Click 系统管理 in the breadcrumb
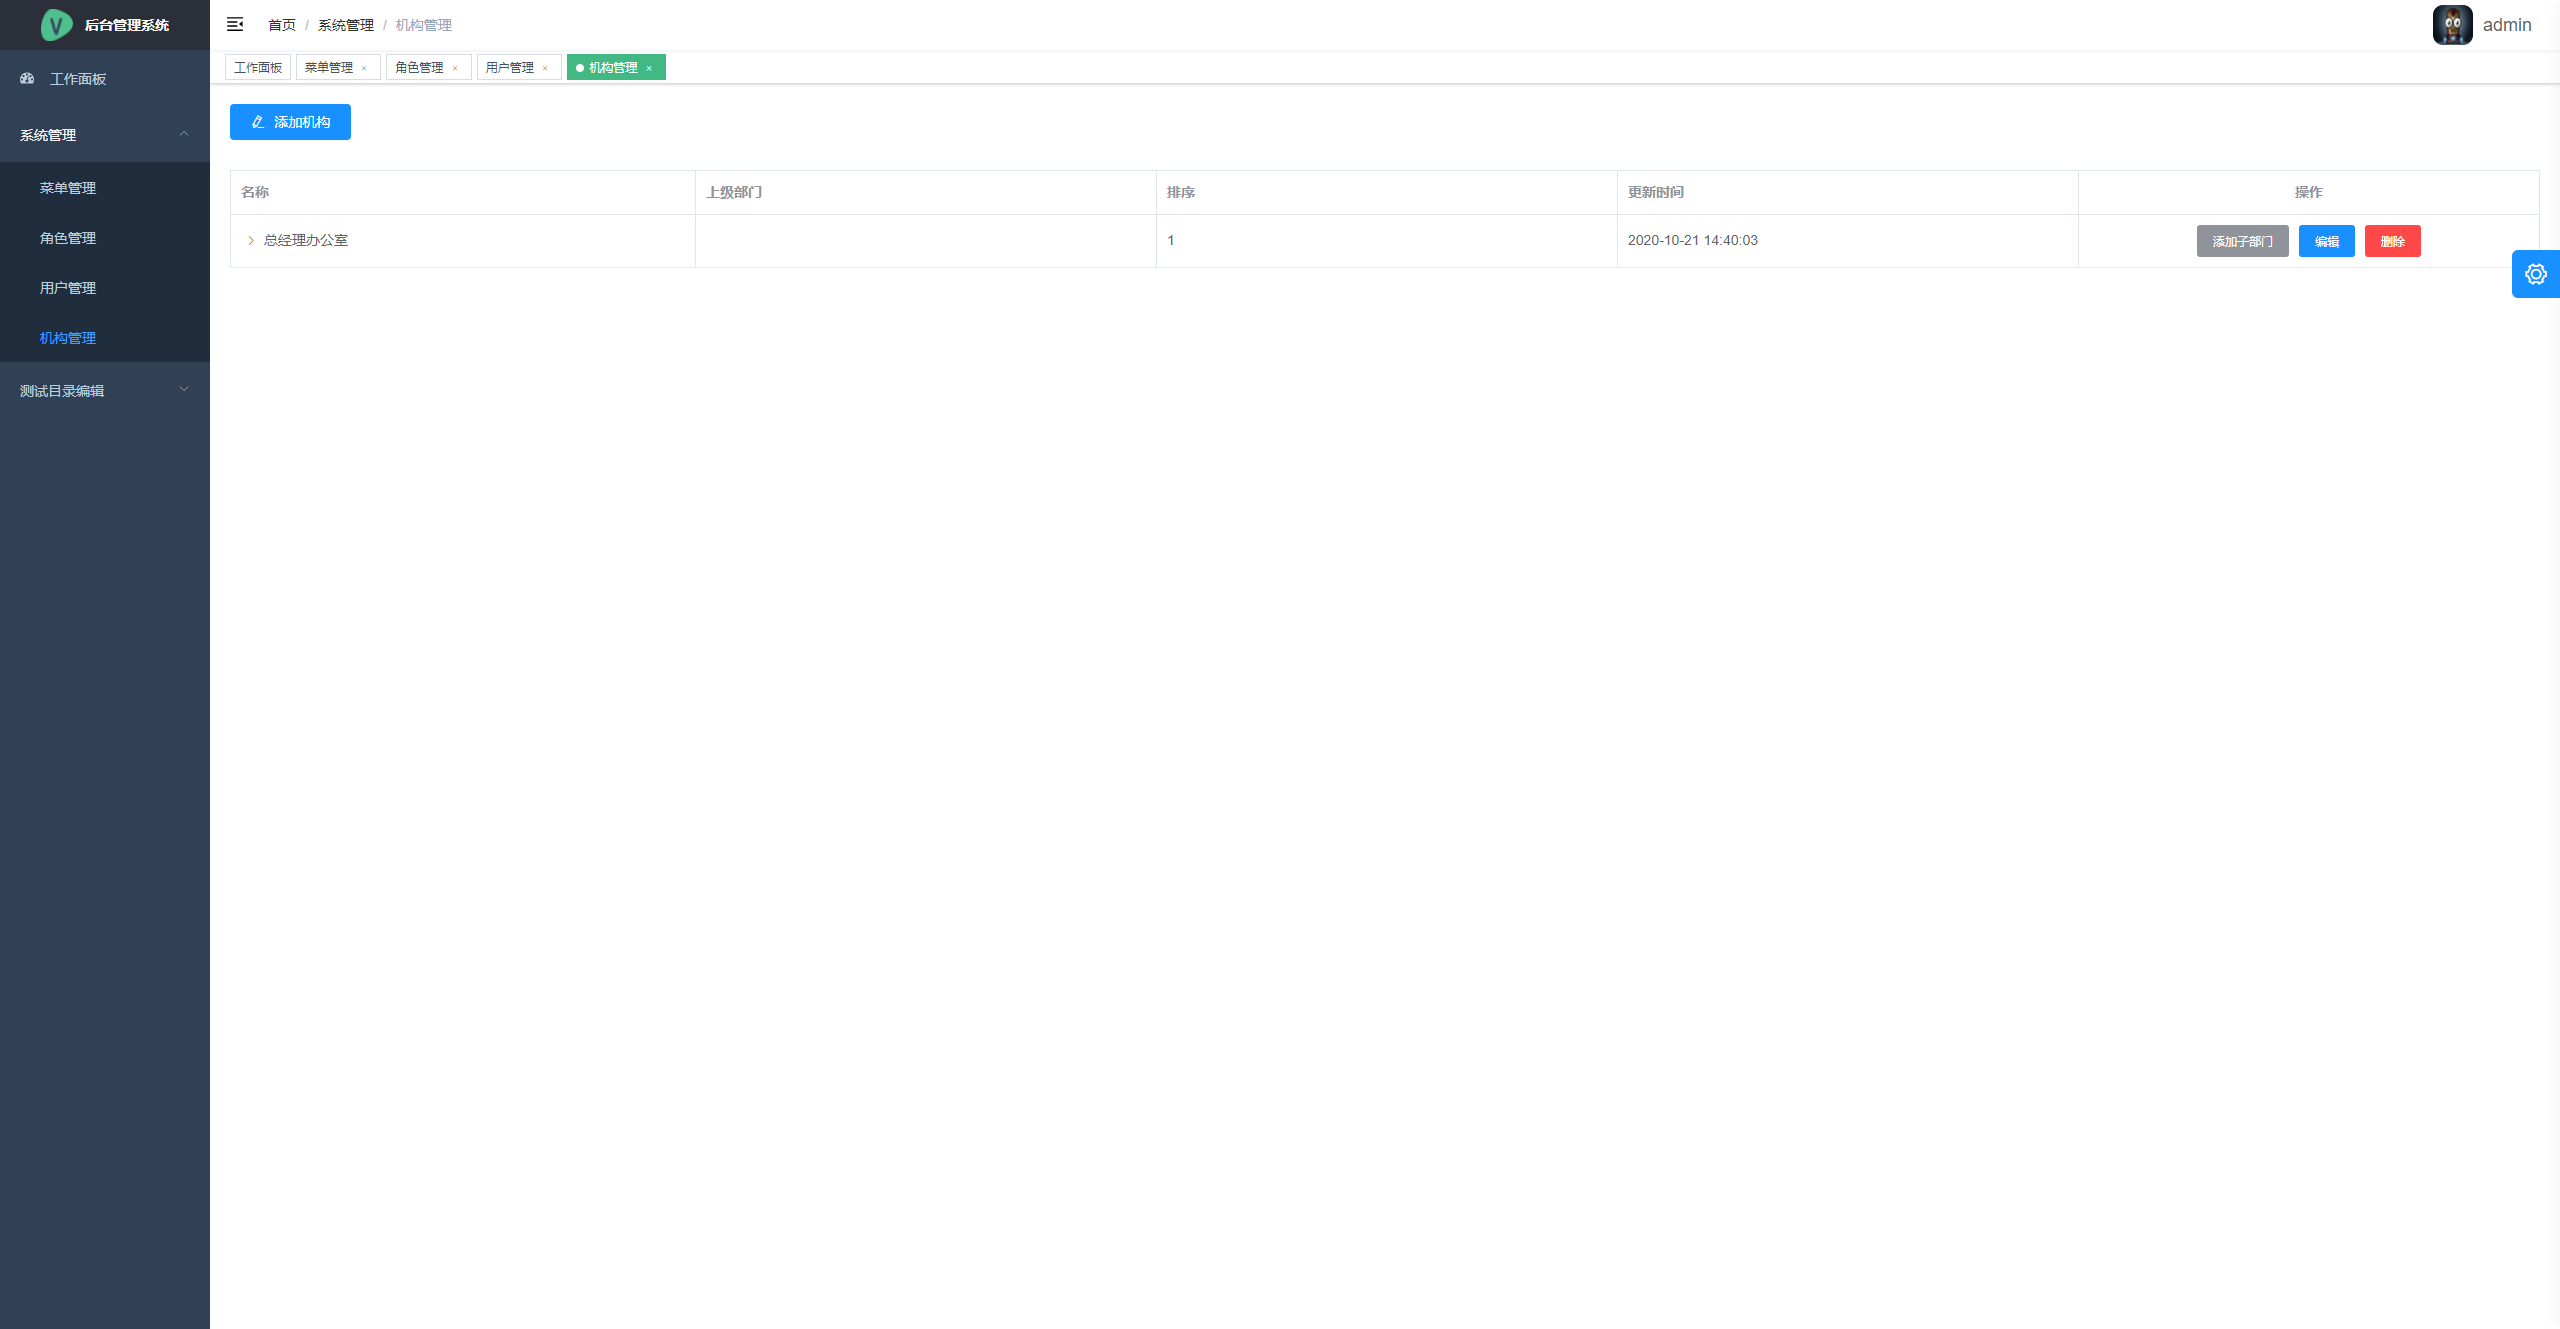This screenshot has height=1329, width=2560. [346, 25]
